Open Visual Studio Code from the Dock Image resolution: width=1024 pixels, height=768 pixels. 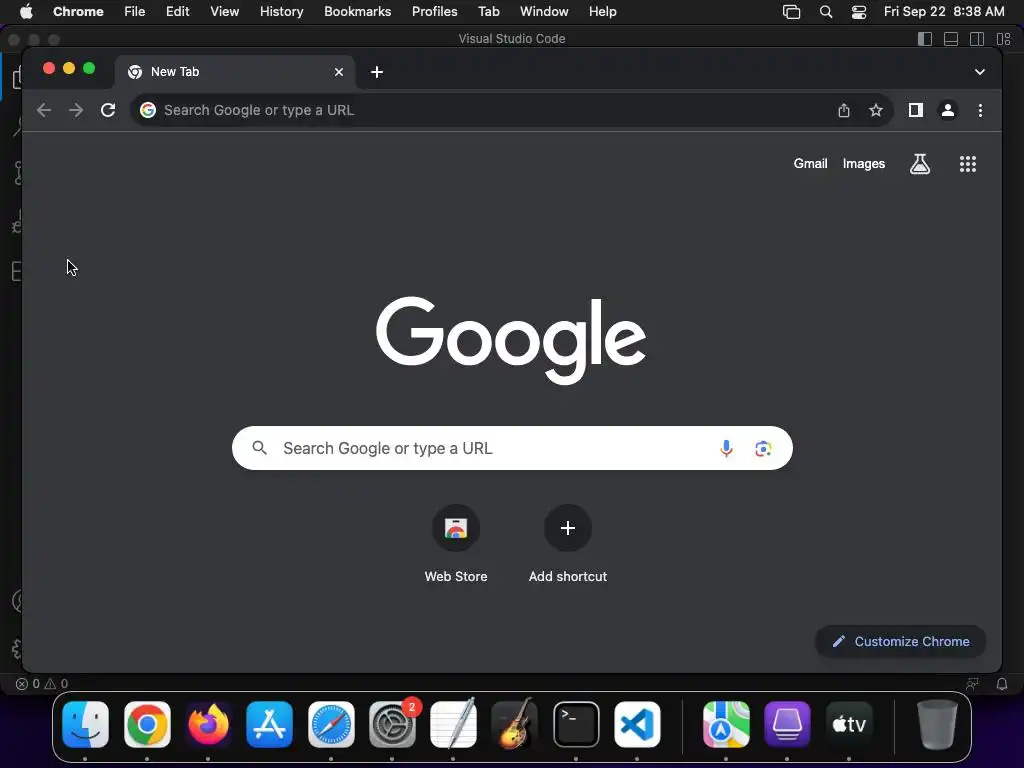637,724
